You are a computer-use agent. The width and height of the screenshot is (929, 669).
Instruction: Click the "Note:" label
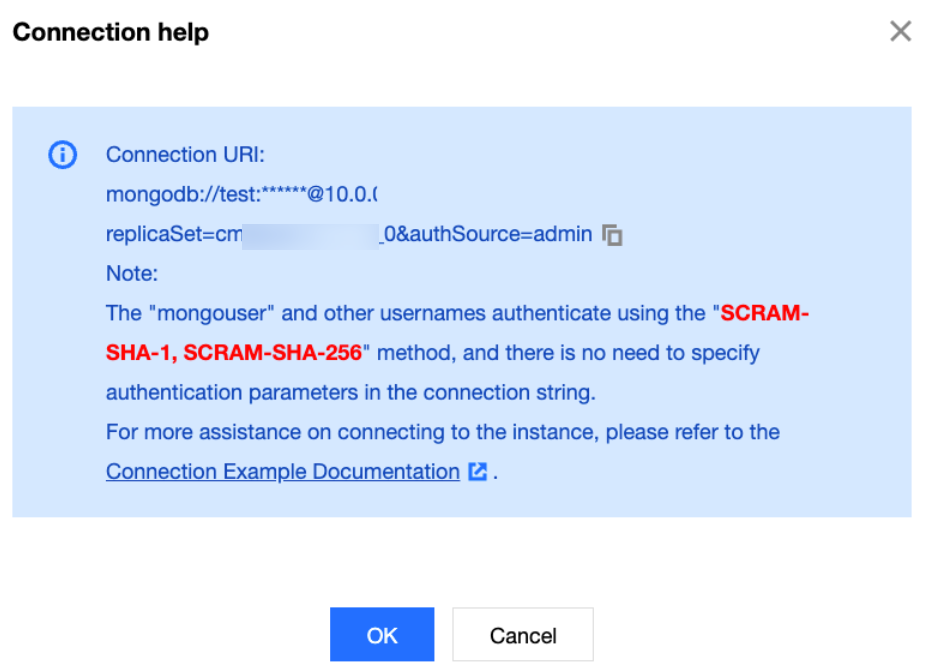tap(132, 274)
